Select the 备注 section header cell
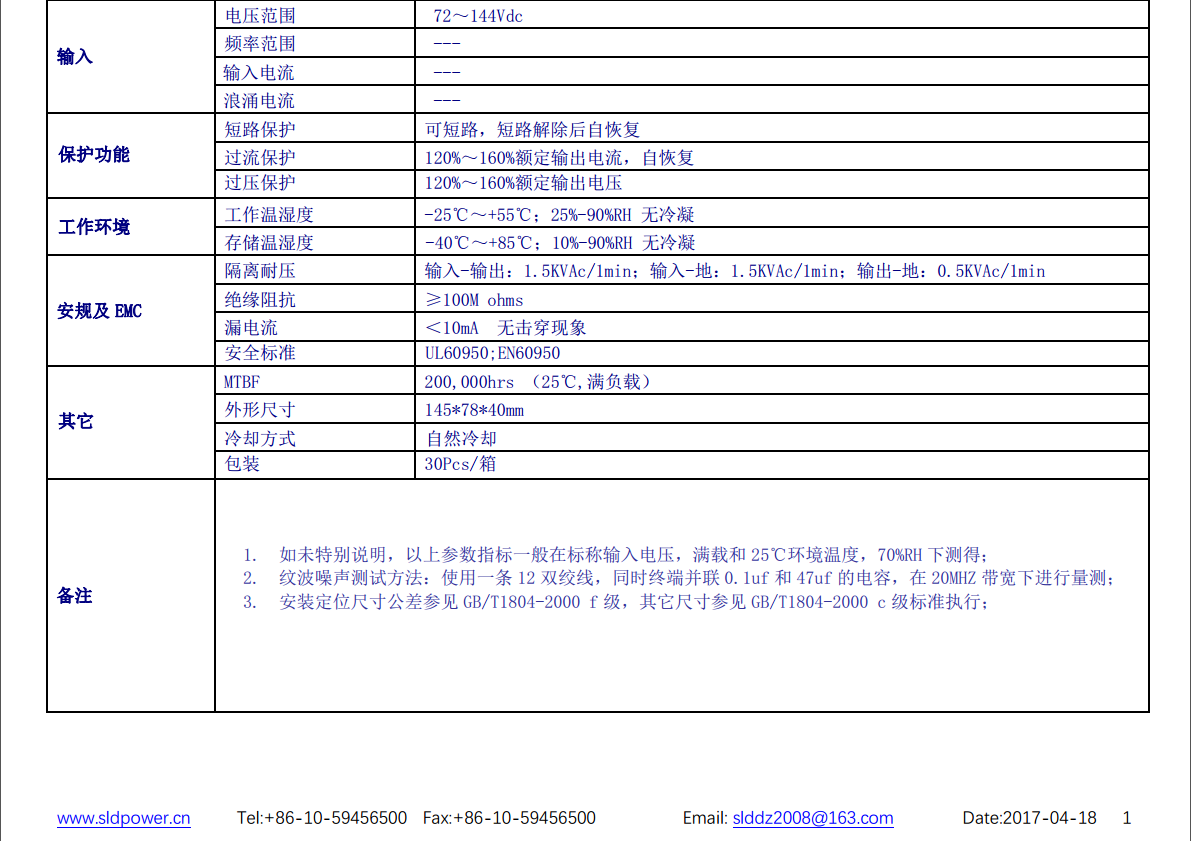 (75, 595)
